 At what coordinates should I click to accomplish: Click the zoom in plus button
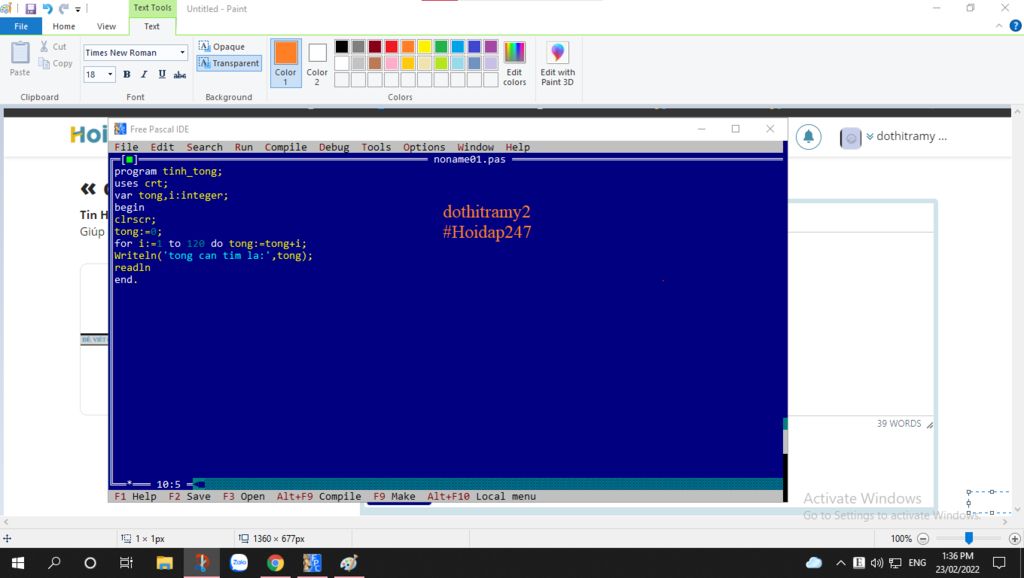tap(1014, 539)
